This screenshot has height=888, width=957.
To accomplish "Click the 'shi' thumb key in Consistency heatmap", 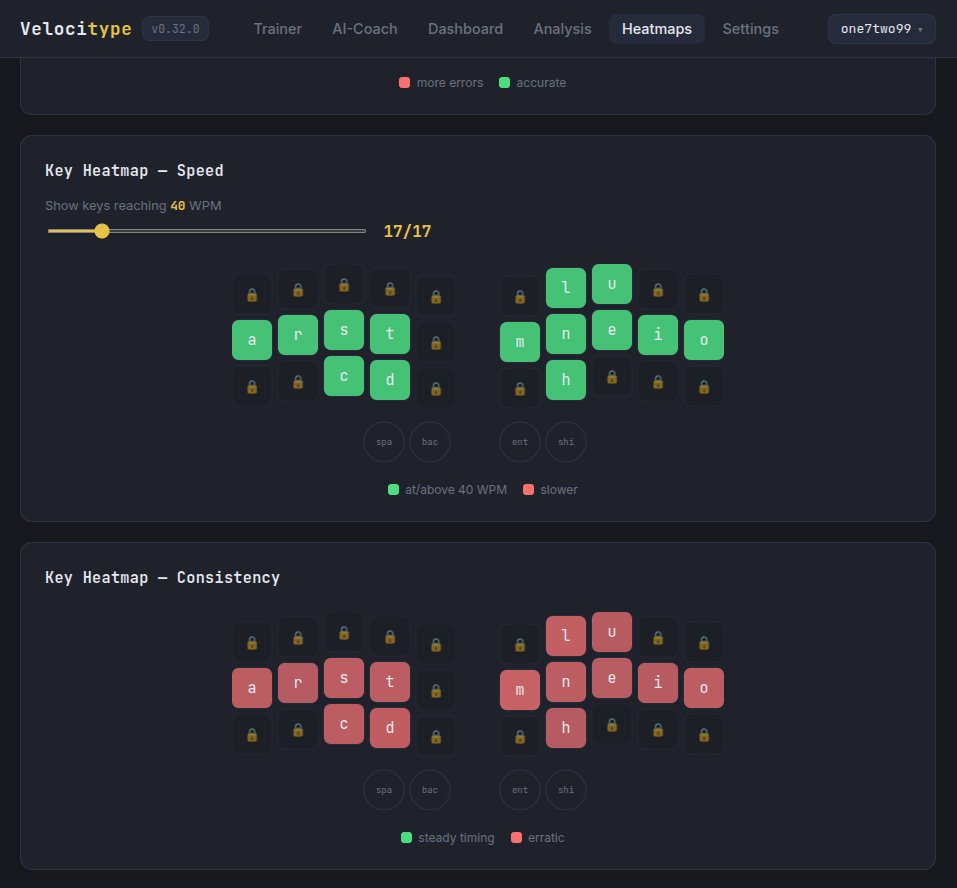I will 566,790.
